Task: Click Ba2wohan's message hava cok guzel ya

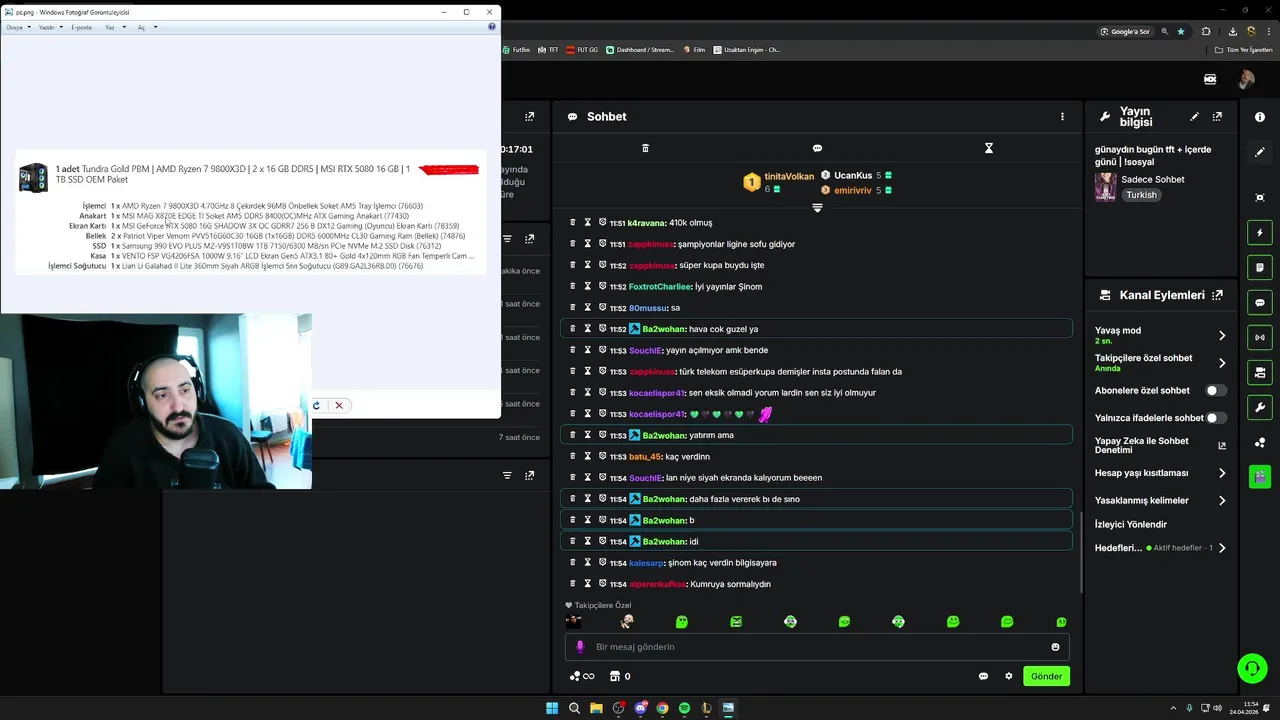Action: click(x=817, y=329)
